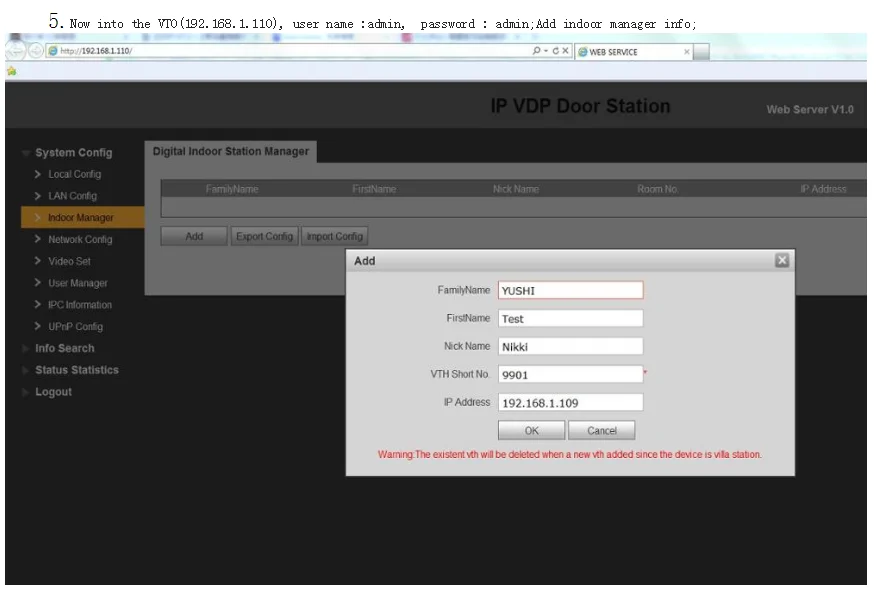The image size is (876, 603).
Task: Click the IP Address column header
Action: click(823, 189)
